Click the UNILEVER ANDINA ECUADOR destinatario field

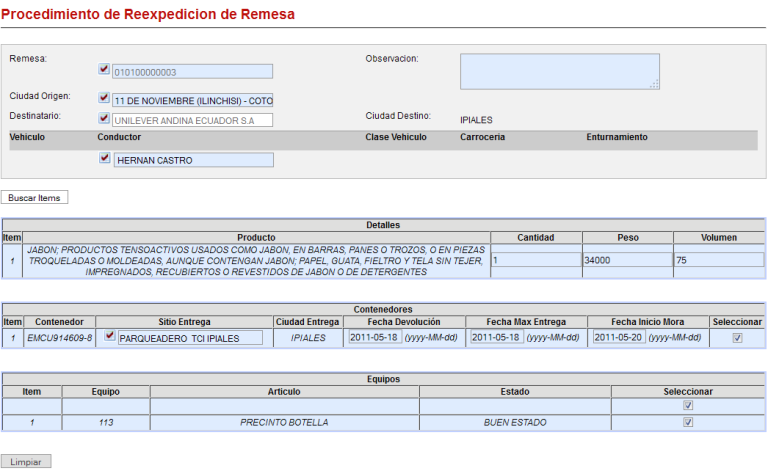192,121
